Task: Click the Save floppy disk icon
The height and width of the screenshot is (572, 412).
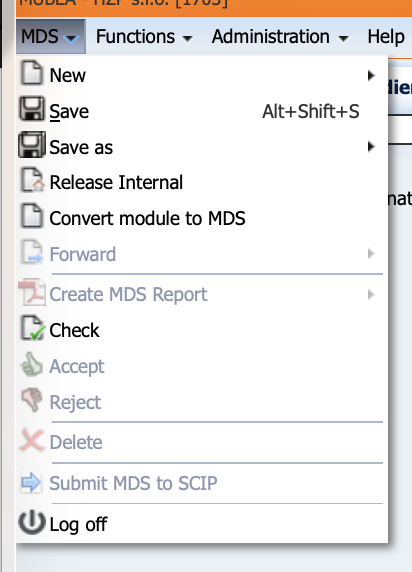Action: coord(32,108)
